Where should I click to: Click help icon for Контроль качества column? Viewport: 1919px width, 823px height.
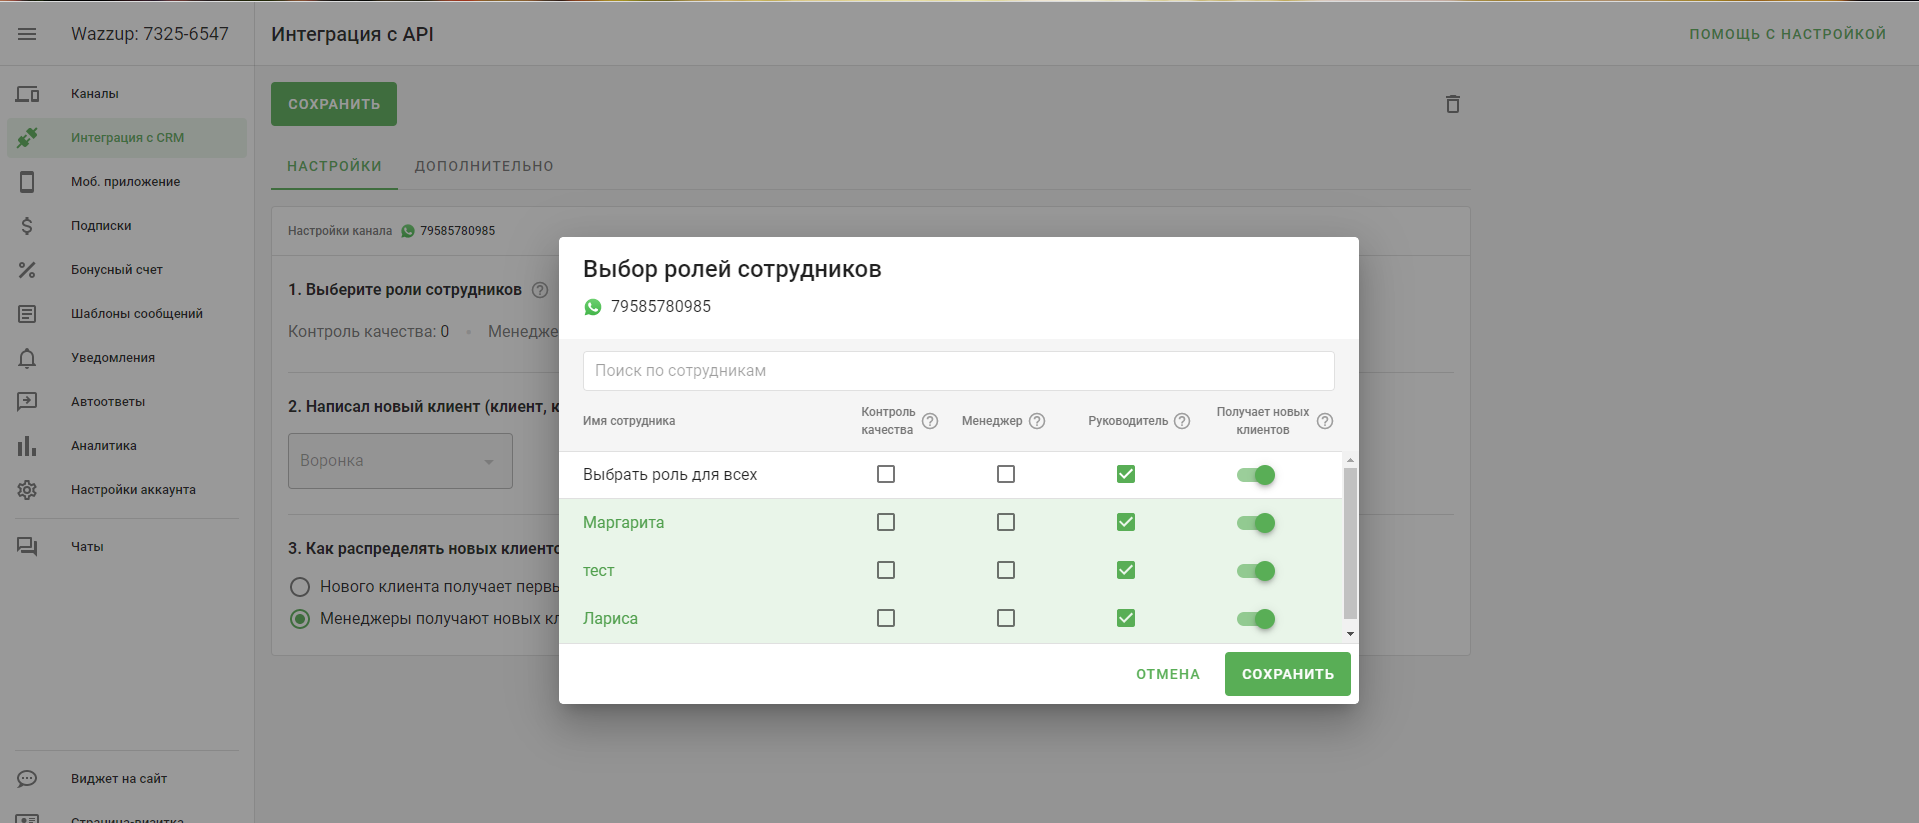(x=930, y=421)
